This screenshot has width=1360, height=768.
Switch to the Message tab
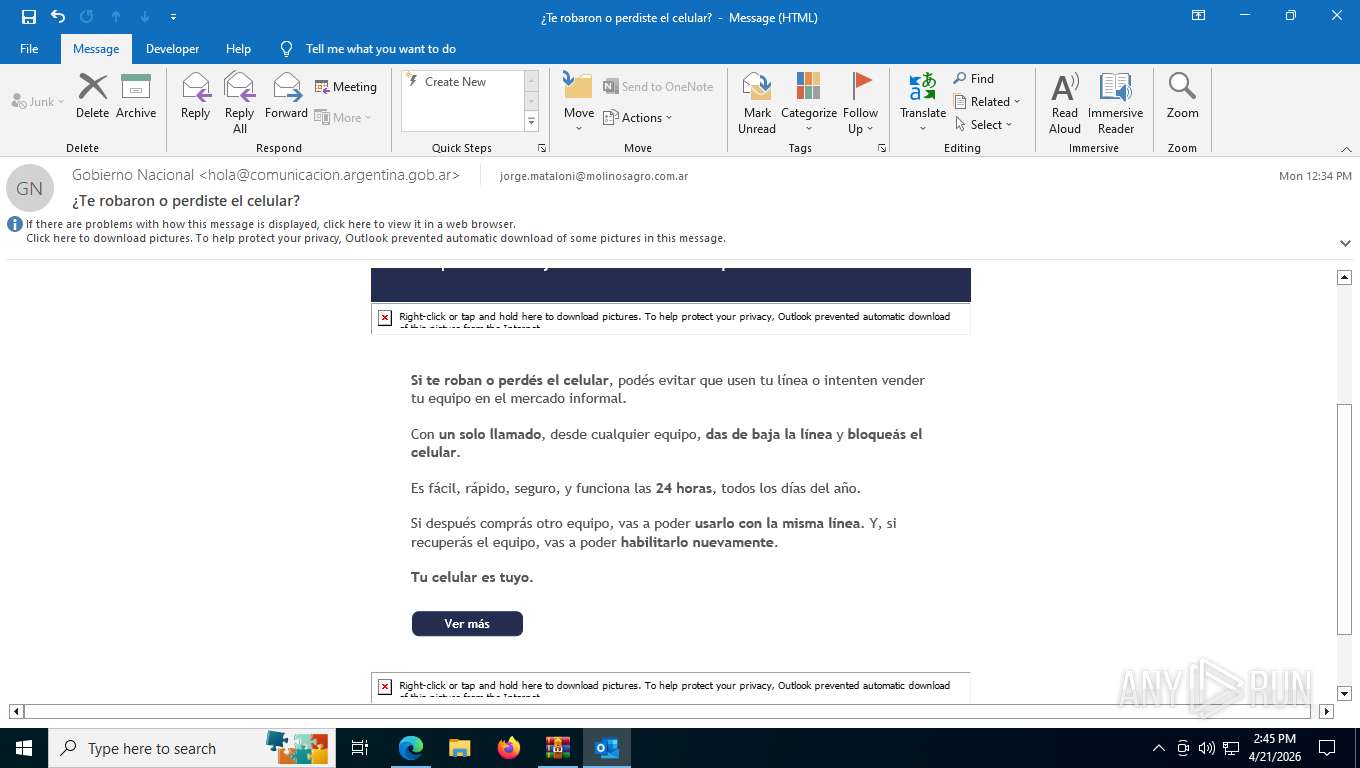pyautogui.click(x=96, y=48)
